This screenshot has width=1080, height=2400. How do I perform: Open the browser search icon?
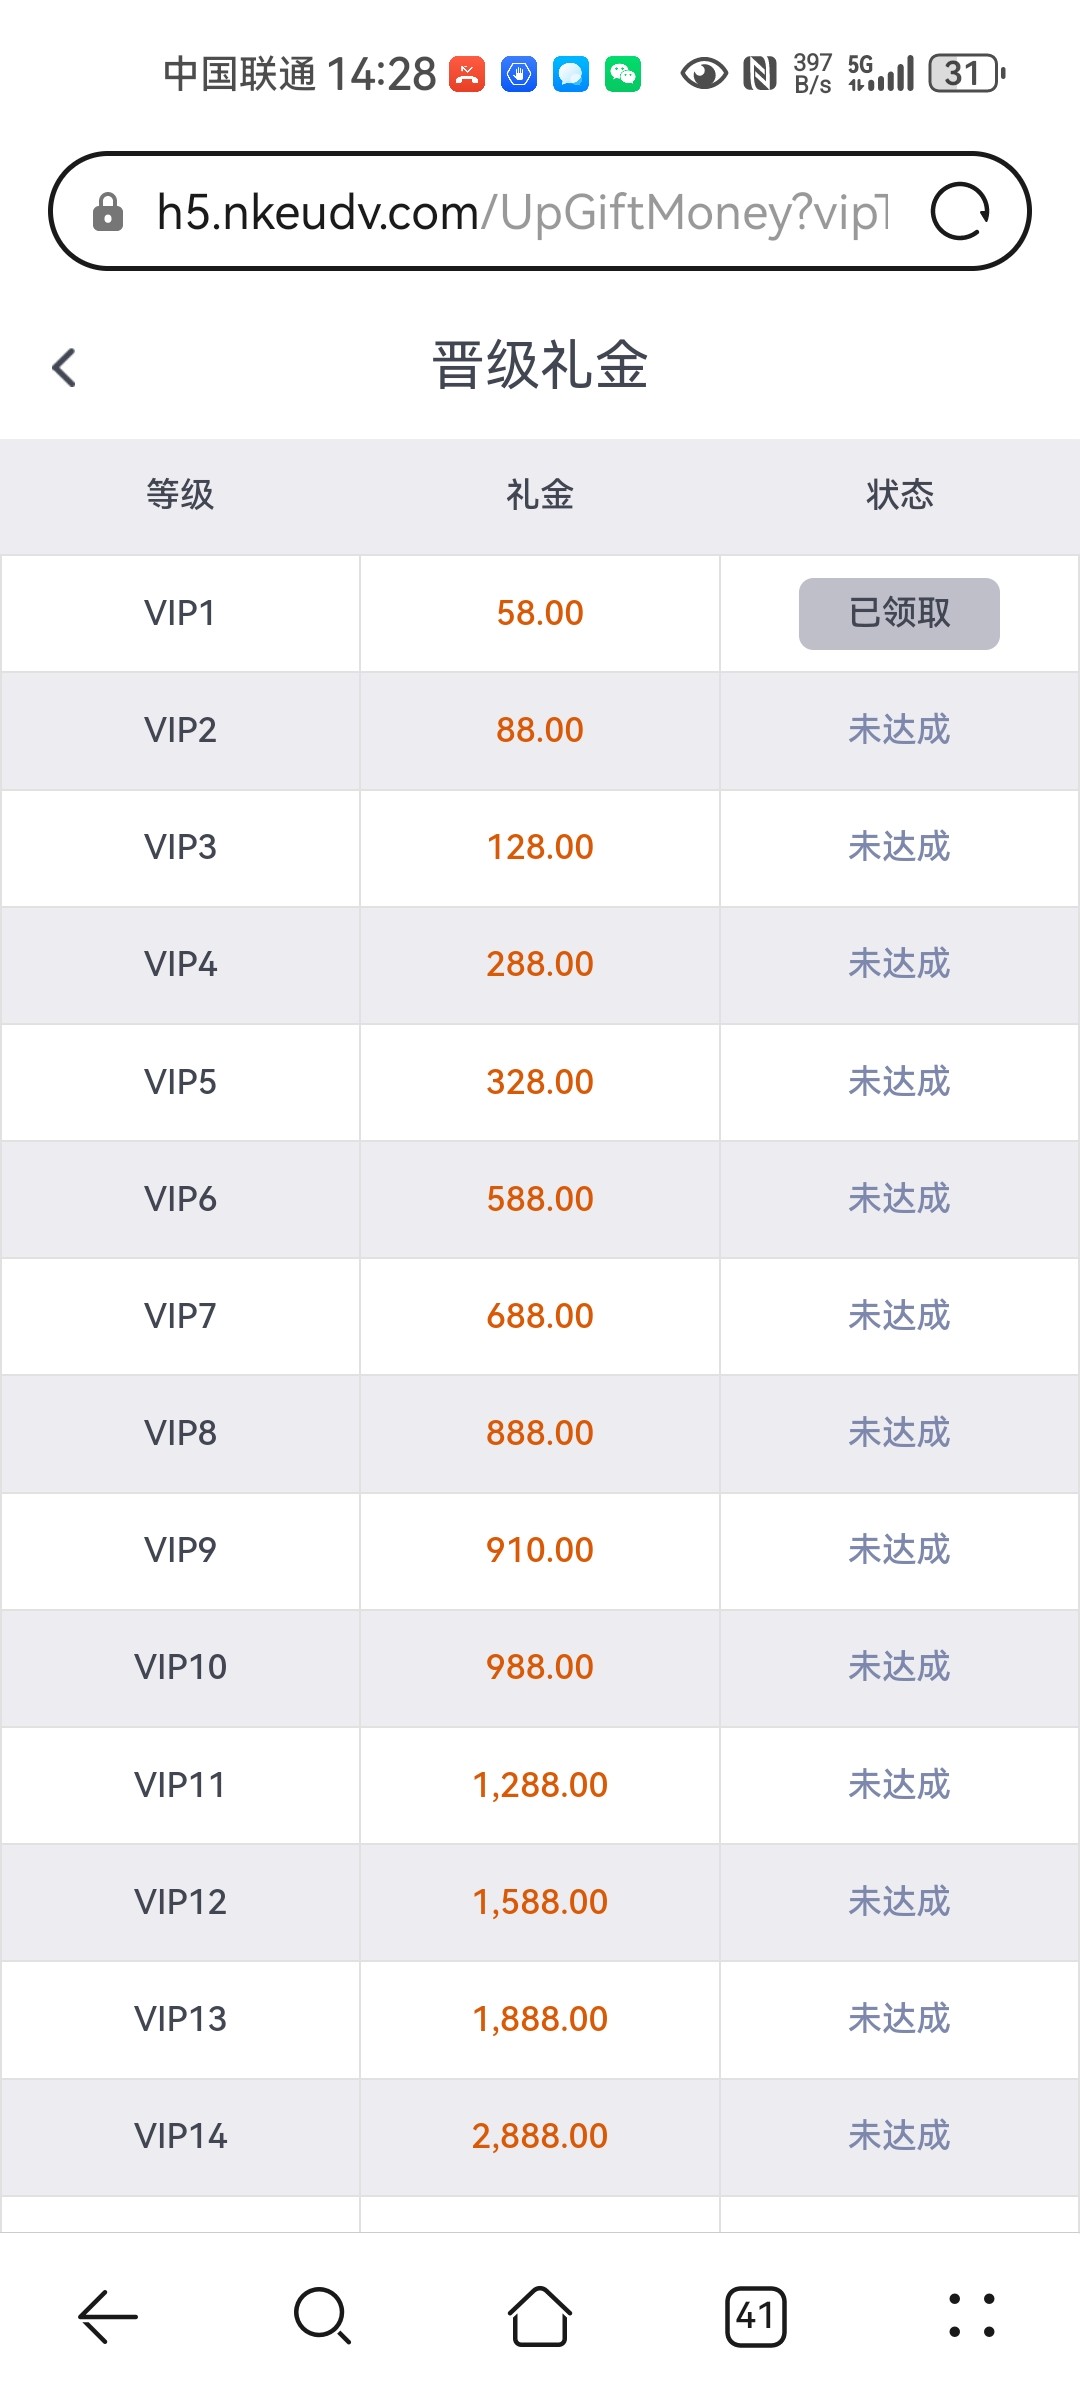click(322, 2316)
